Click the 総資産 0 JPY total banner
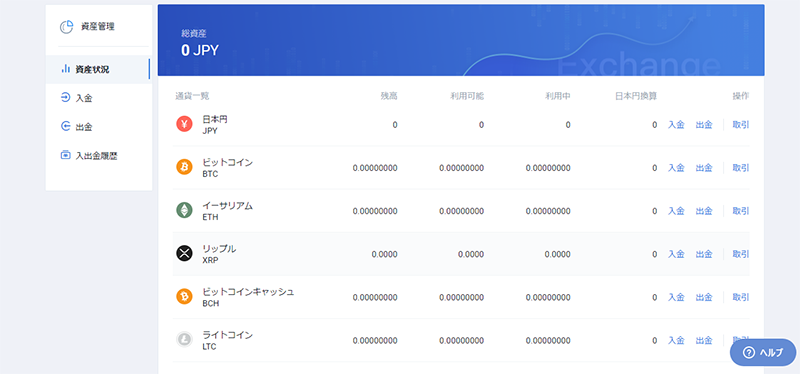The image size is (800, 374). [461, 40]
